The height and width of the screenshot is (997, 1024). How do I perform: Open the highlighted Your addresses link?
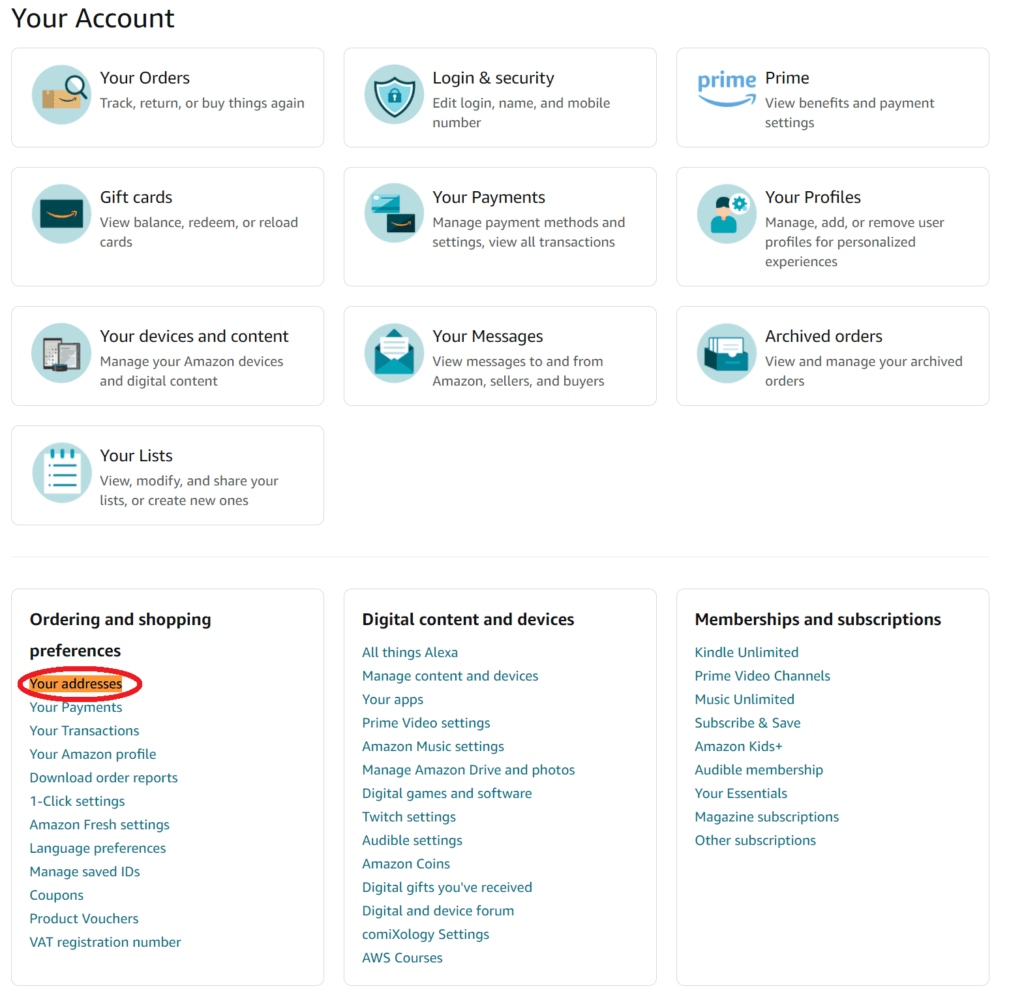coord(76,684)
